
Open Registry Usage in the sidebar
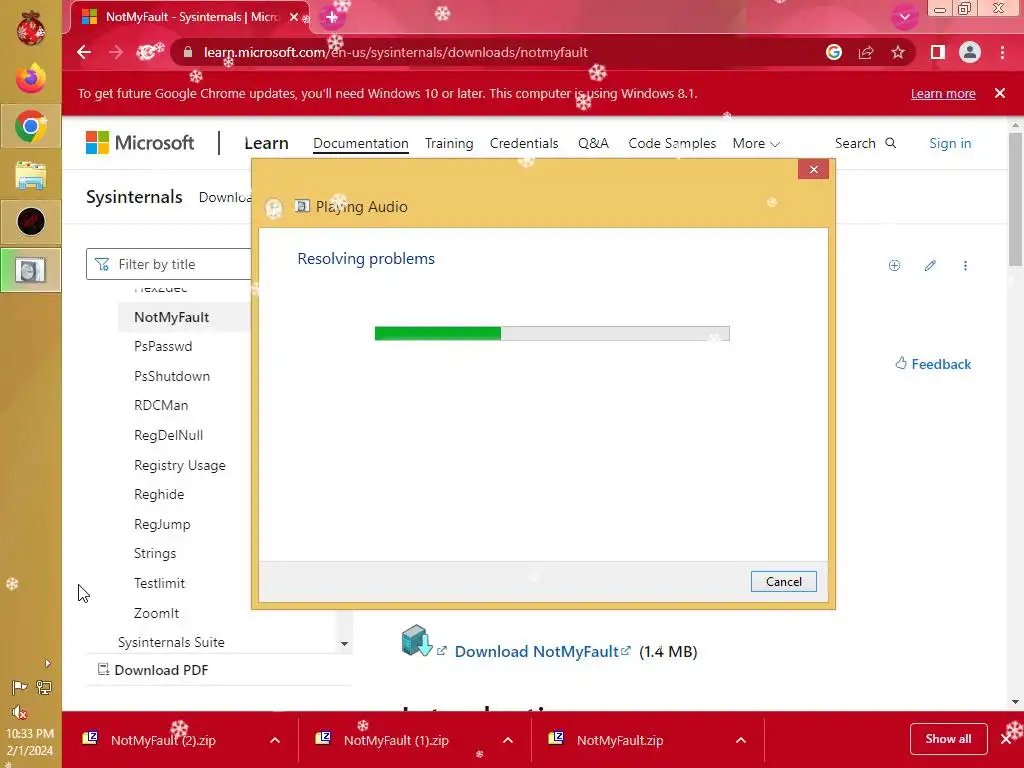point(180,465)
